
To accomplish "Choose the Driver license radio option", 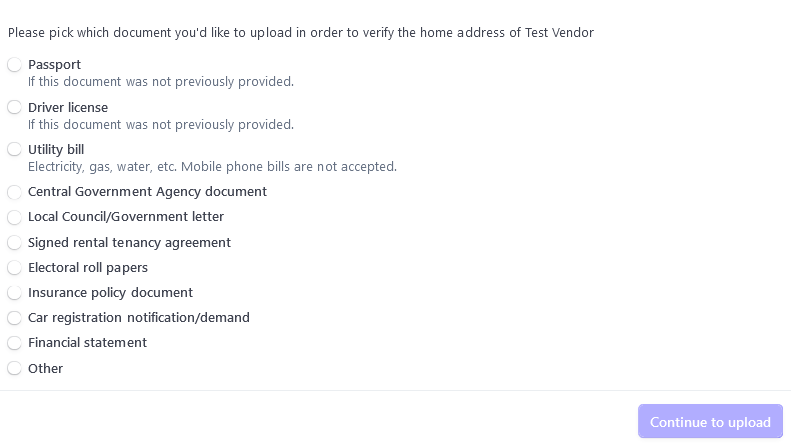I will [x=14, y=107].
